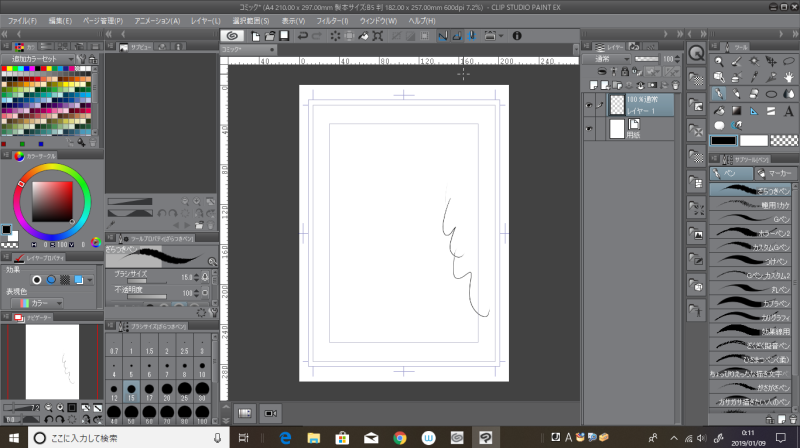Image resolution: width=800 pixels, height=448 pixels.
Task: Click the CLIP STUDIO spiral icon
Action: pyautogui.click(x=233, y=35)
